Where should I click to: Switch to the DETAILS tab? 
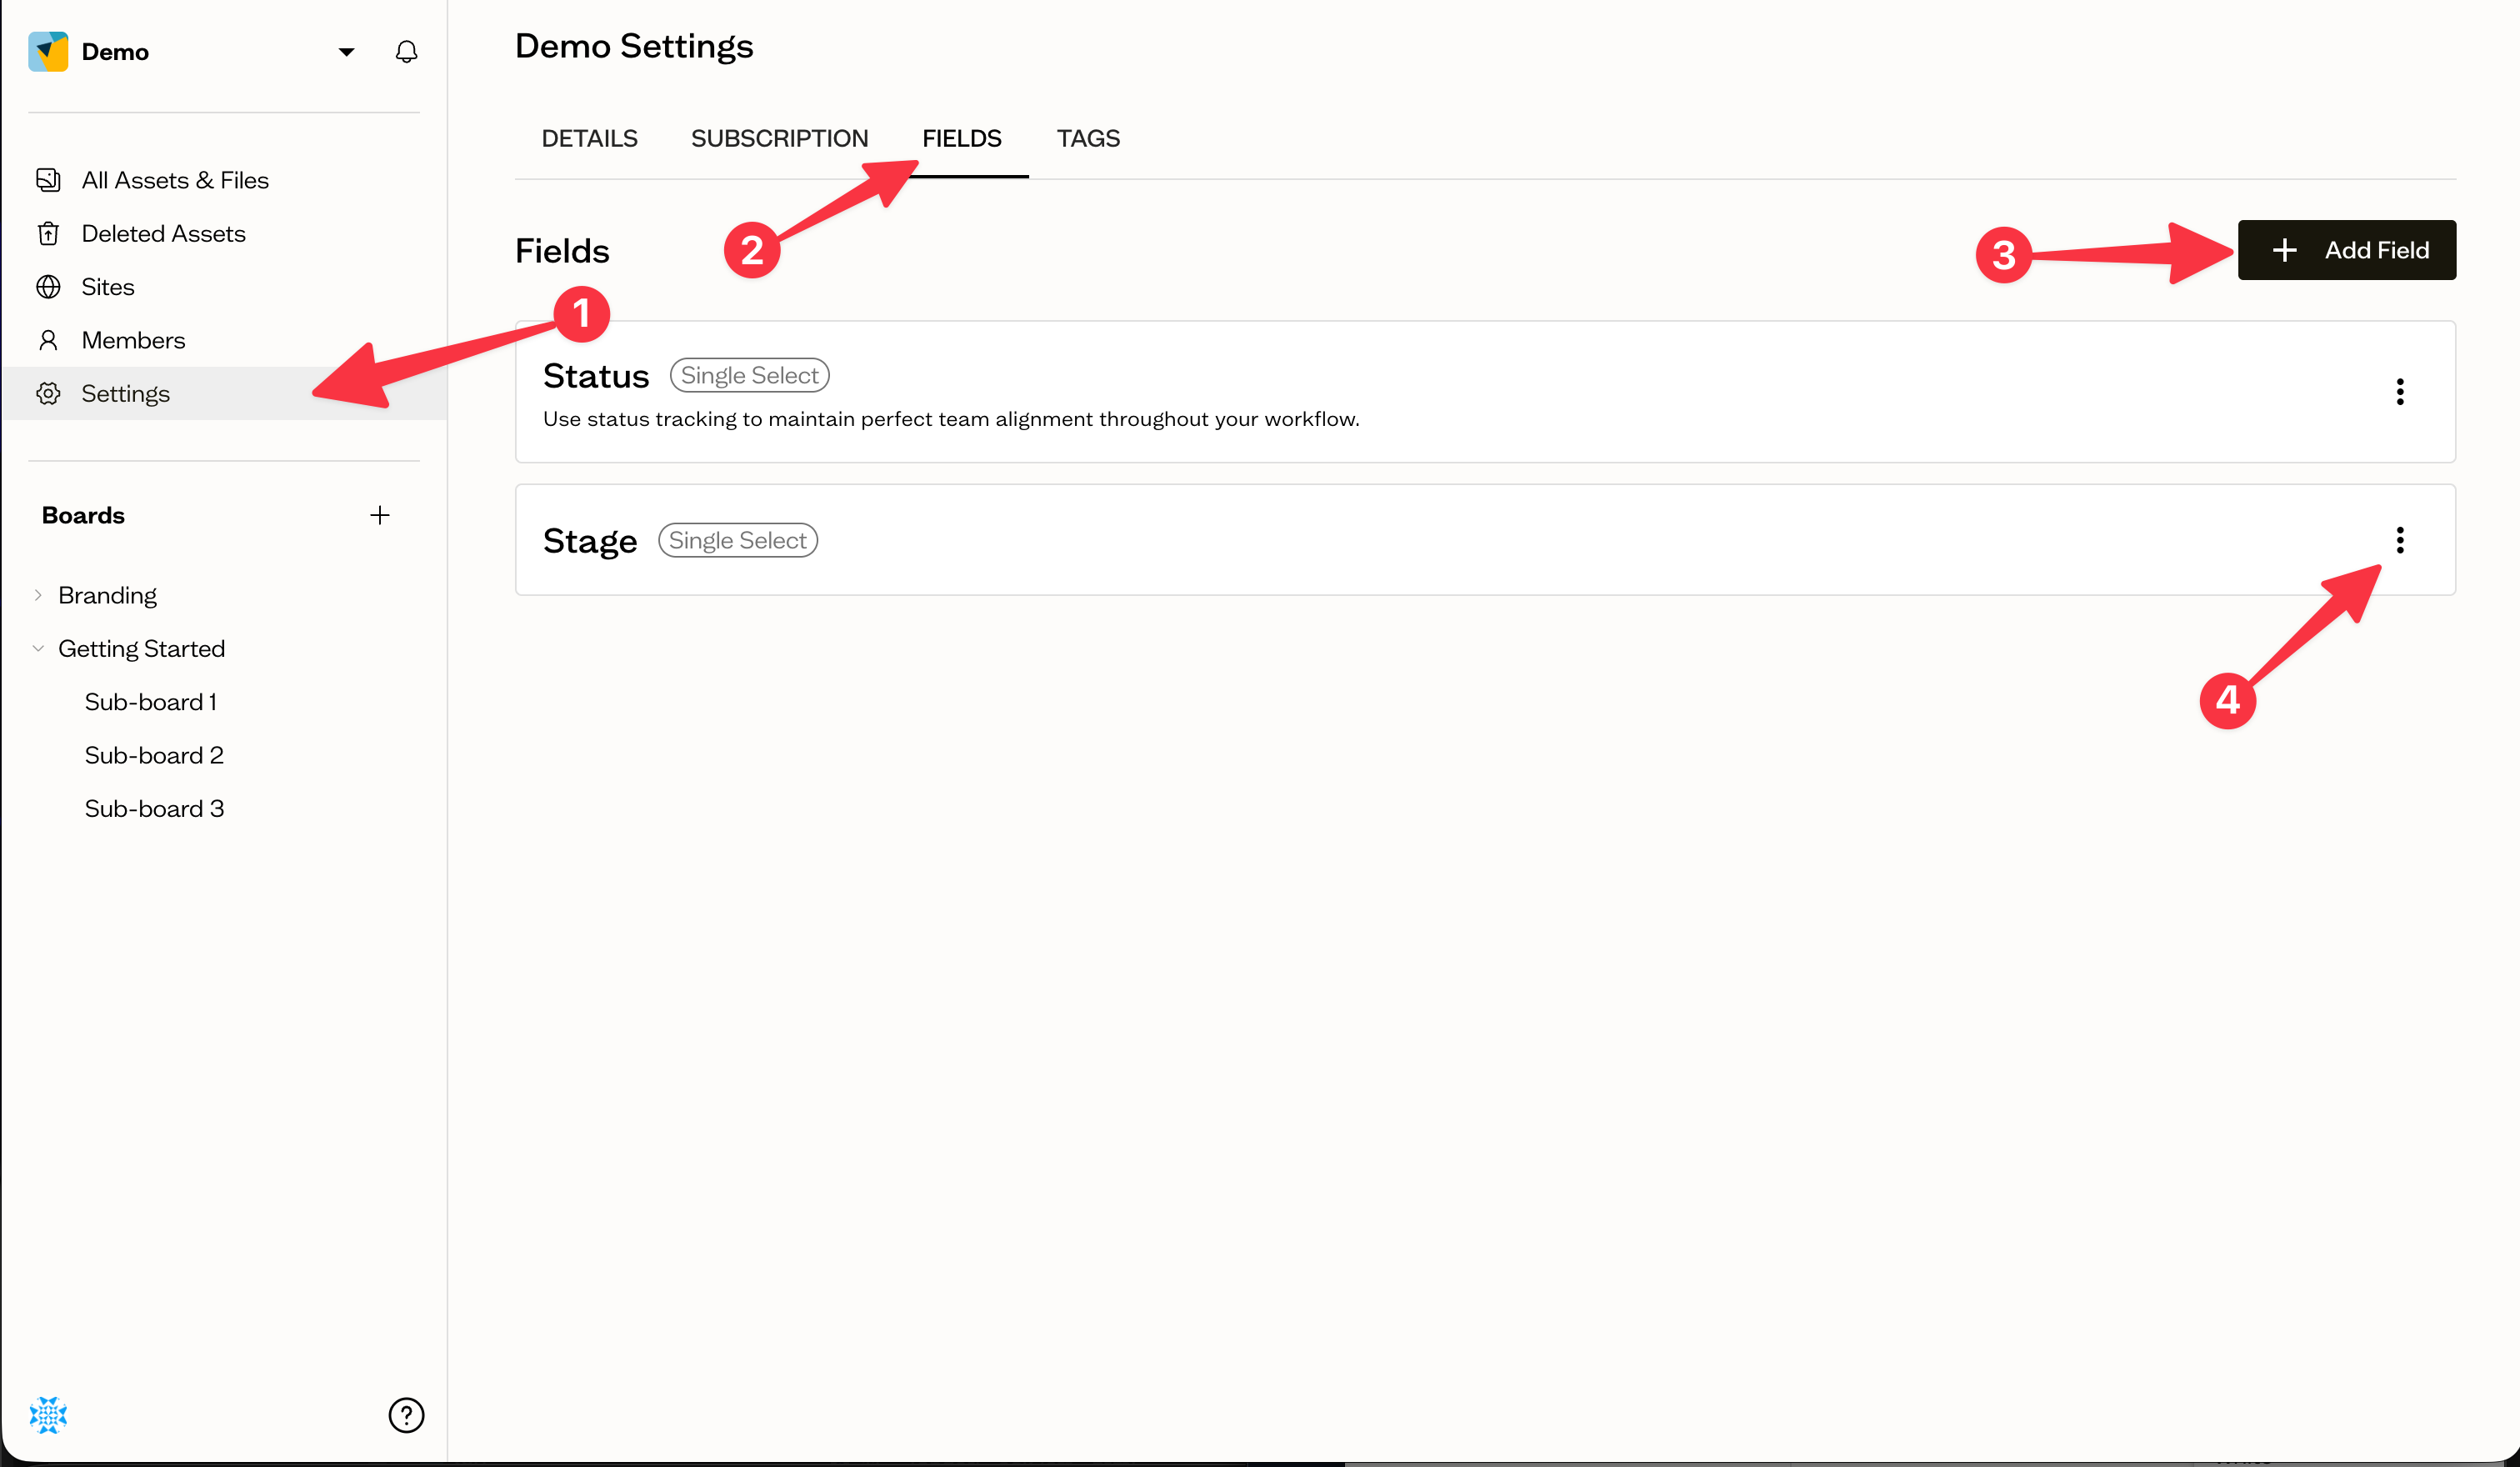pyautogui.click(x=589, y=138)
